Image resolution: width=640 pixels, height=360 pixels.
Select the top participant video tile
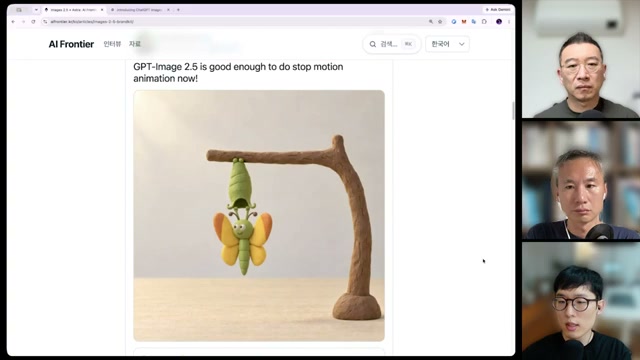point(581,59)
